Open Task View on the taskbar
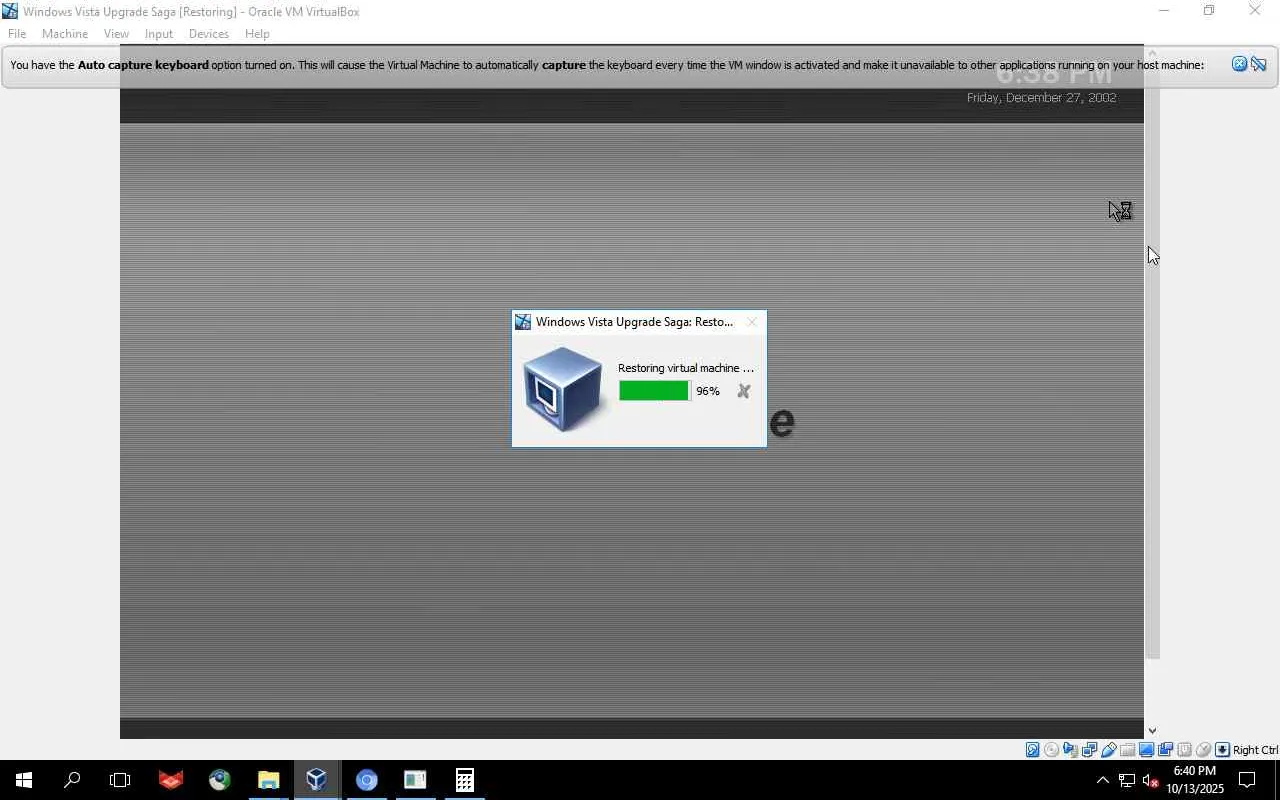Image resolution: width=1280 pixels, height=800 pixels. (120, 780)
